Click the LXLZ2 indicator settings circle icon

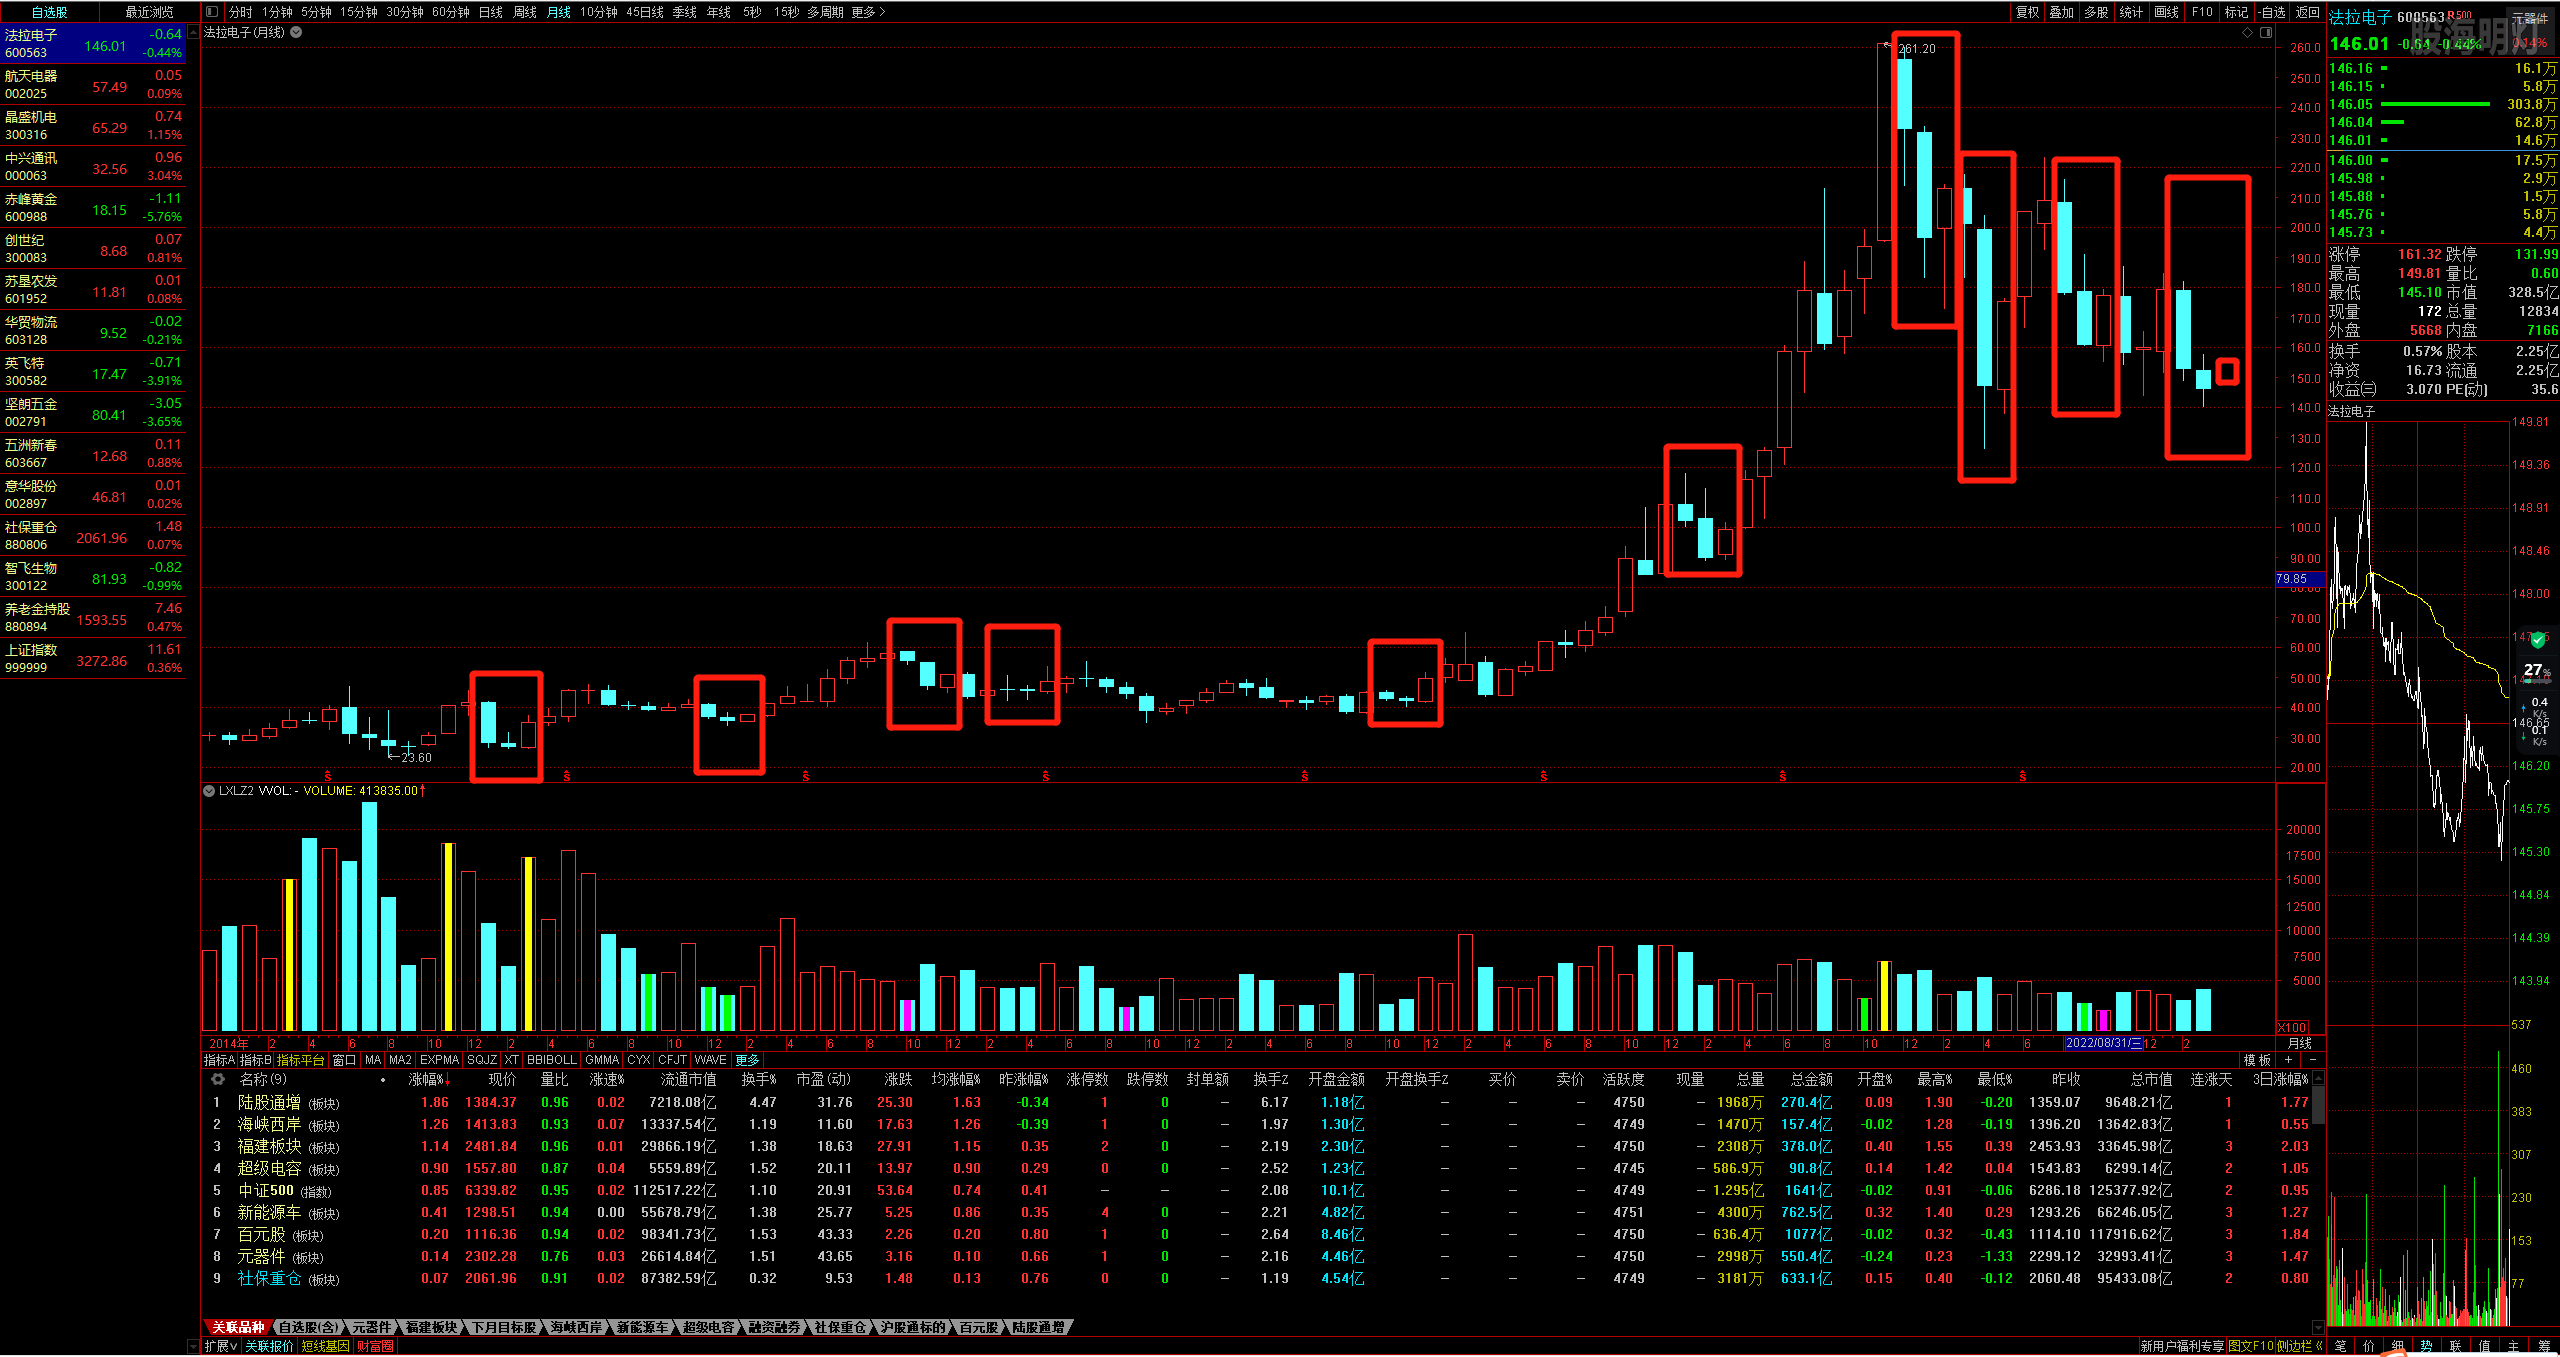pos(209,790)
